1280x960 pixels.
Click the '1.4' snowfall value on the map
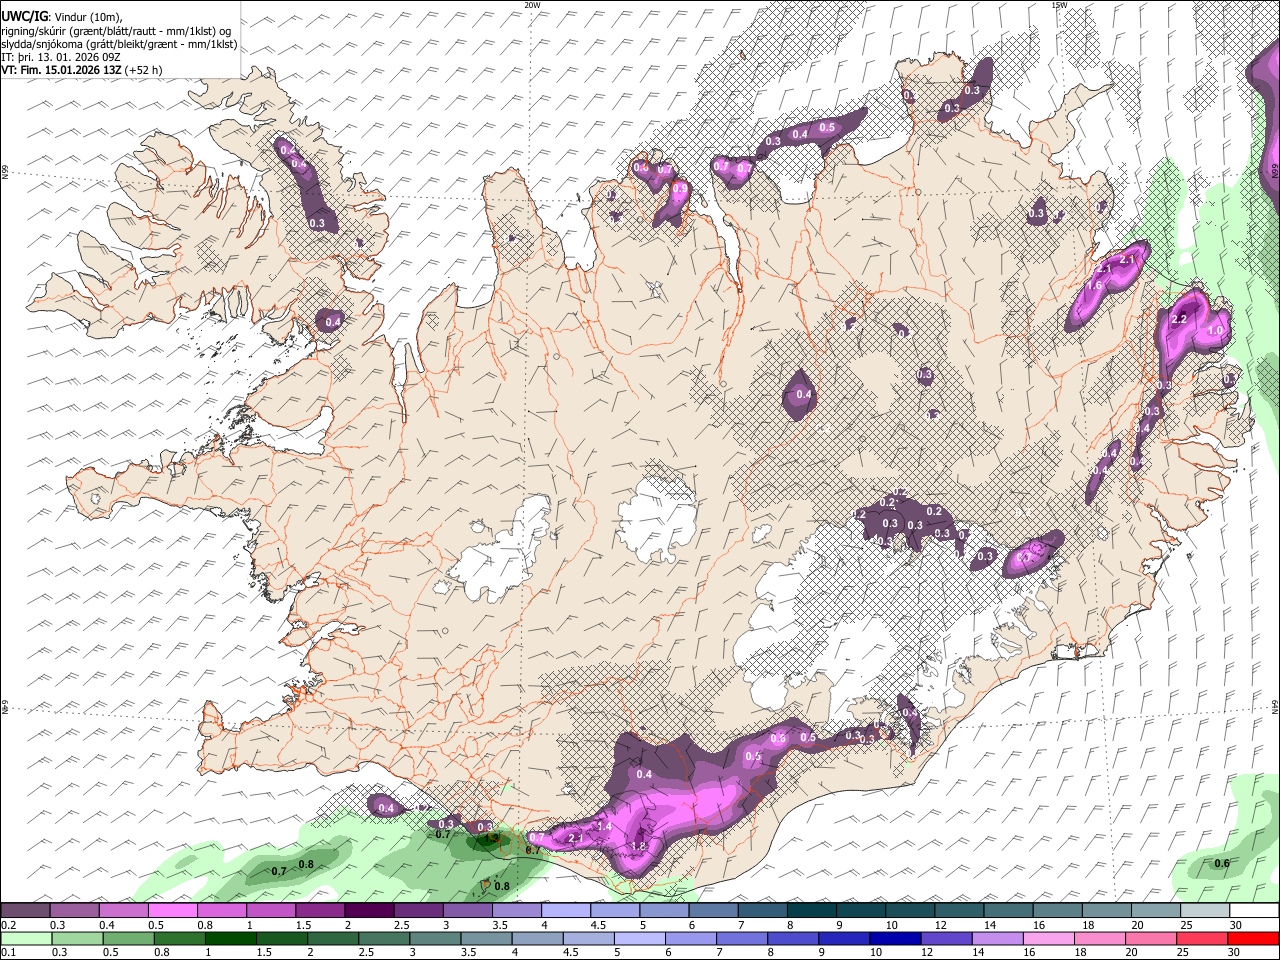click(604, 827)
